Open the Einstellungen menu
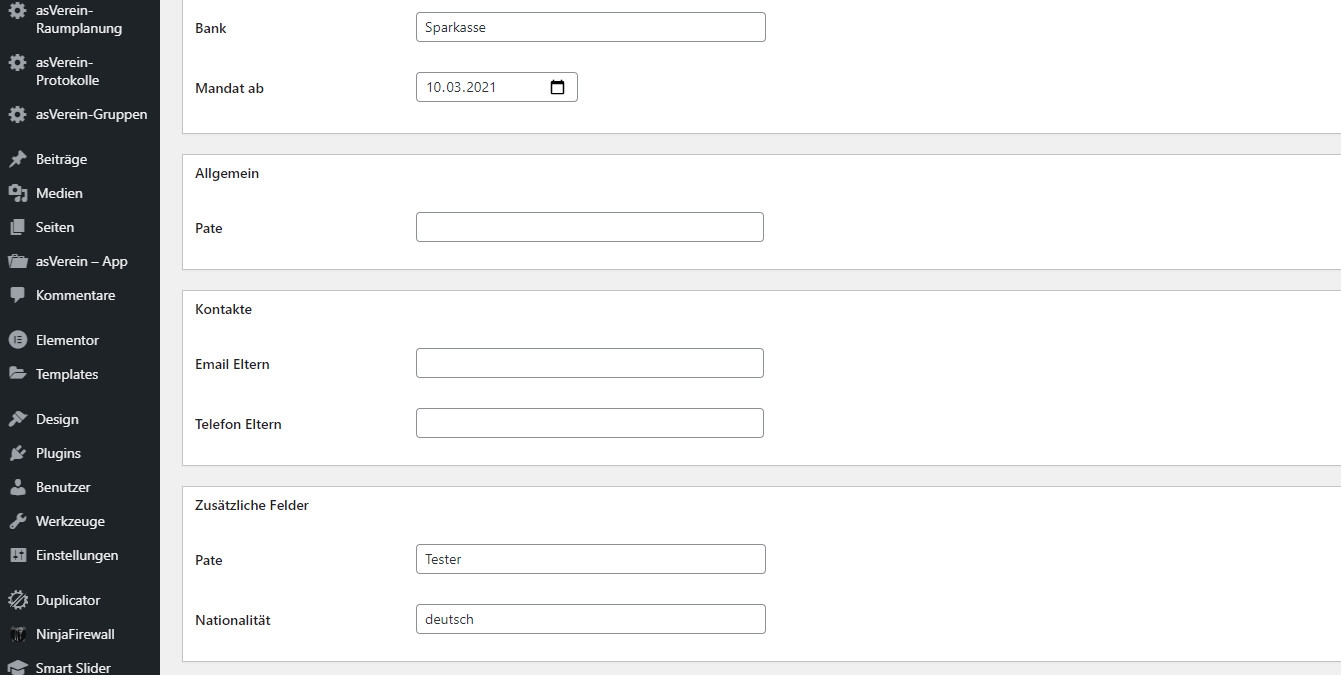Screen dimensions: 1341x675 point(77,555)
